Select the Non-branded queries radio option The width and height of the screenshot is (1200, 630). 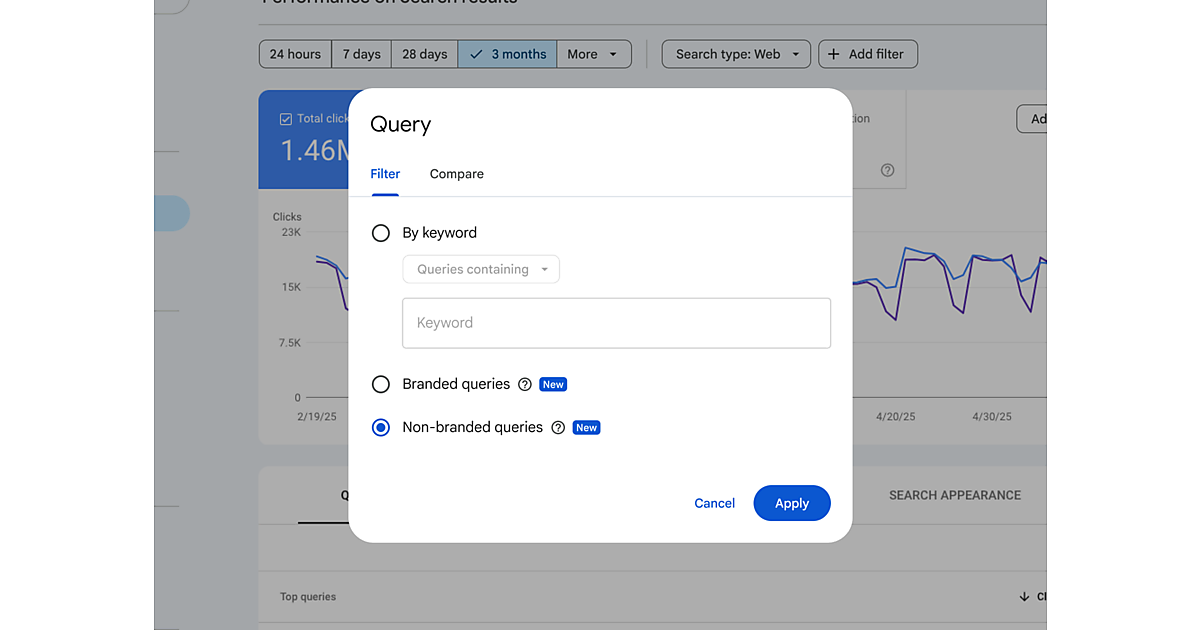point(381,428)
